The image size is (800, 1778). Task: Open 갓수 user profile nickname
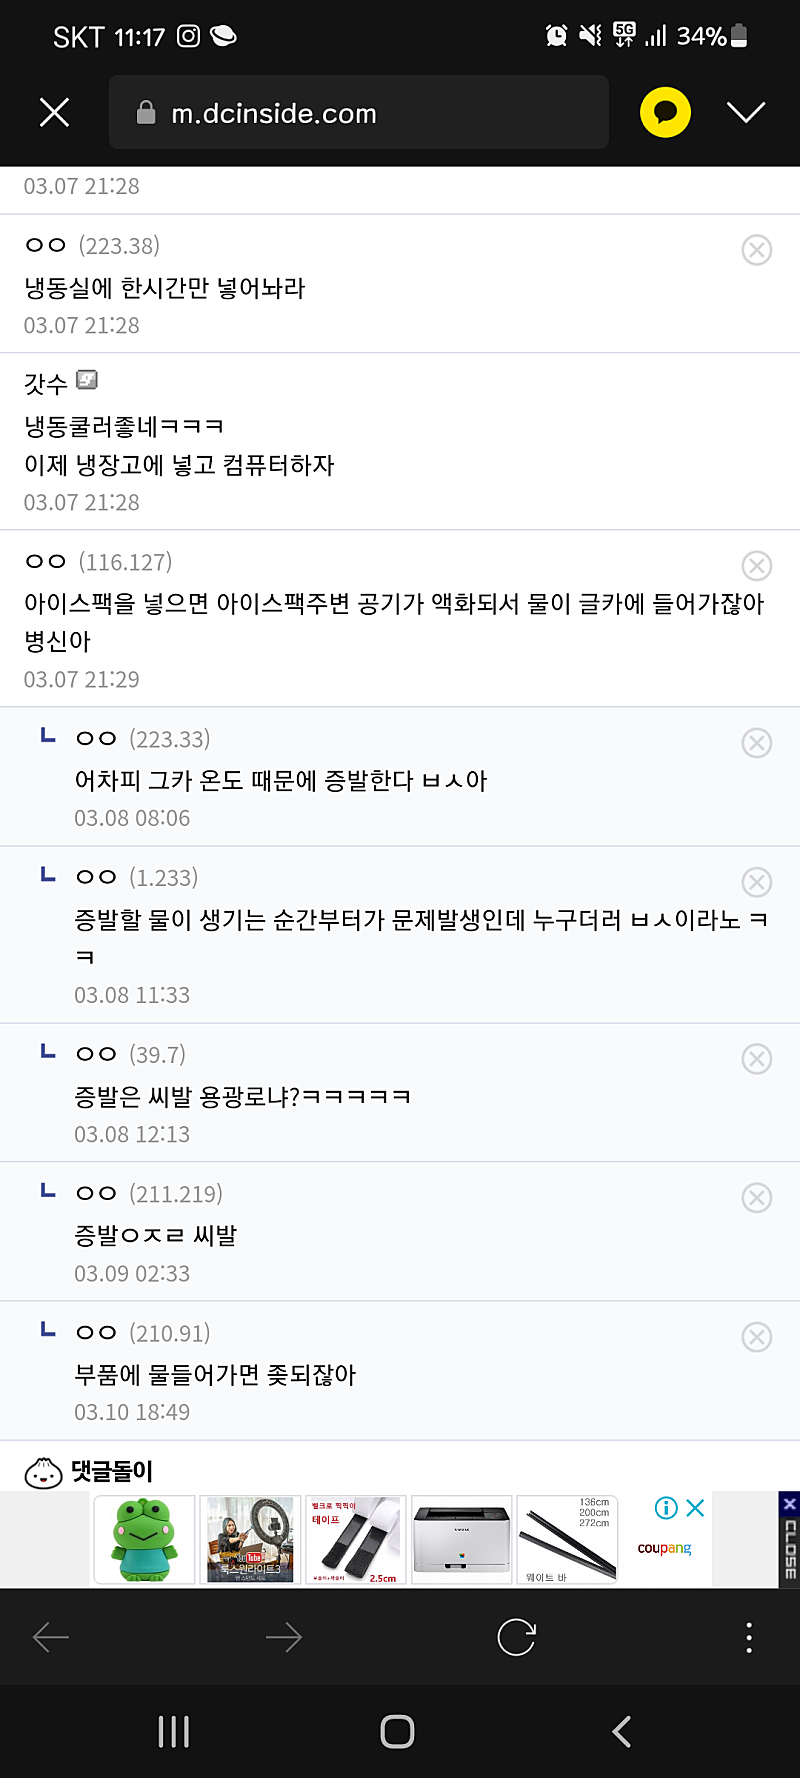46,384
